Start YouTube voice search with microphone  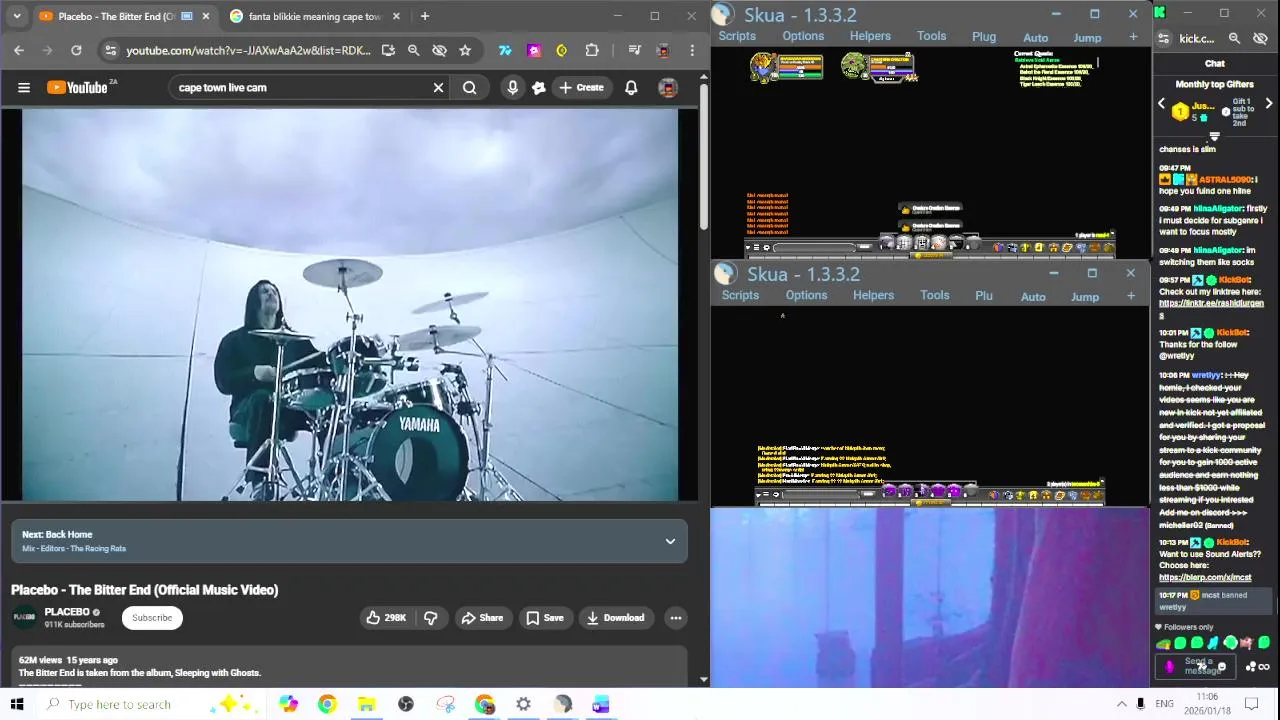512,87
